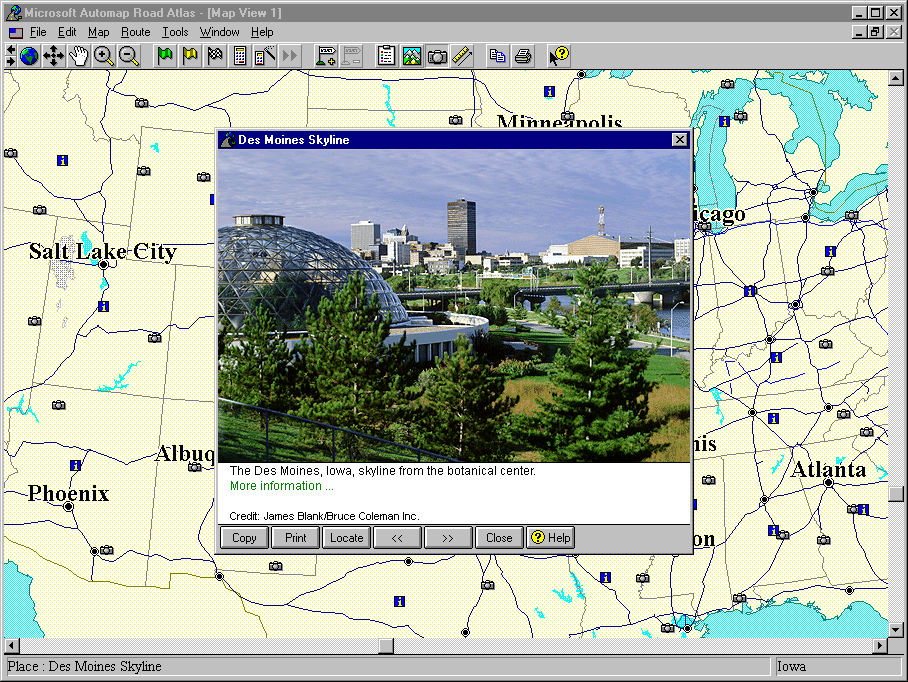The height and width of the screenshot is (682, 908).
Task: Click the calculator route toolbar icon
Action: coord(240,56)
